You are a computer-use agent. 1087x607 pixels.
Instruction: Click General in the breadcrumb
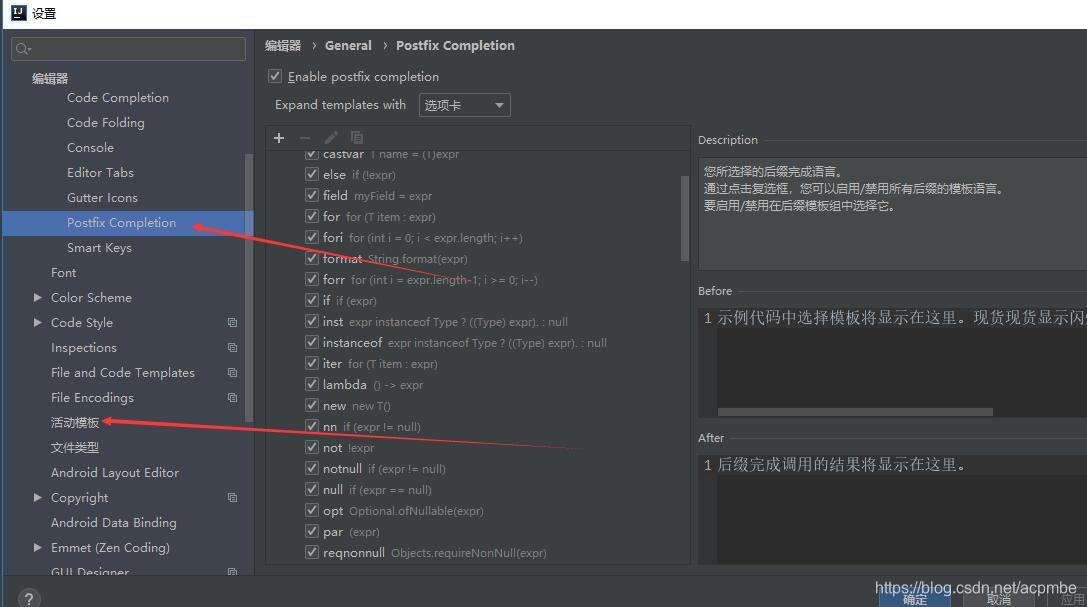click(x=348, y=46)
